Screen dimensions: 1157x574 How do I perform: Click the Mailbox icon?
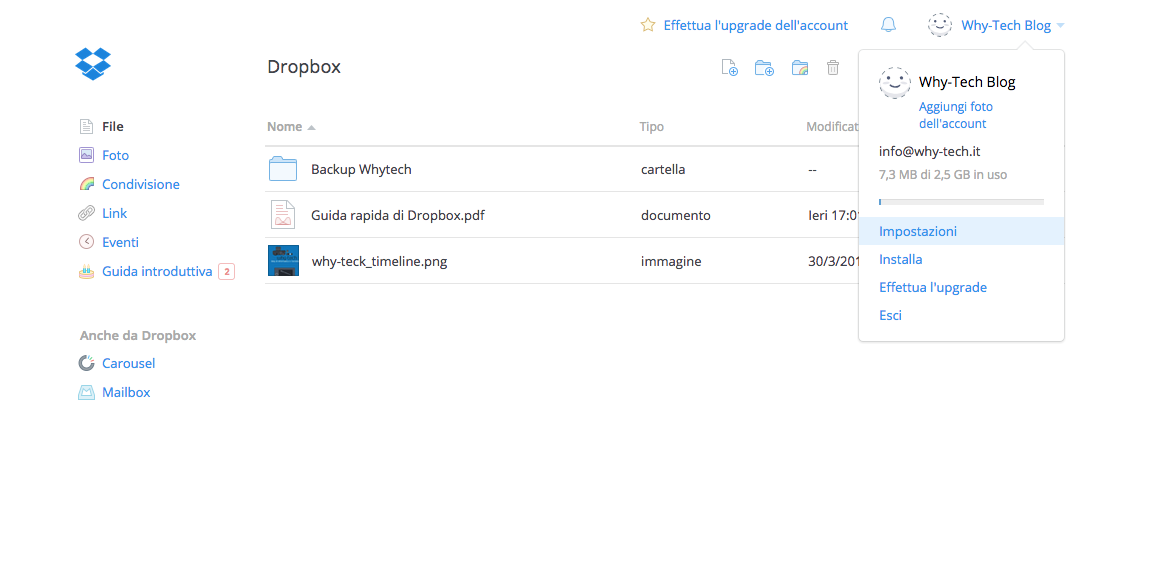point(86,393)
